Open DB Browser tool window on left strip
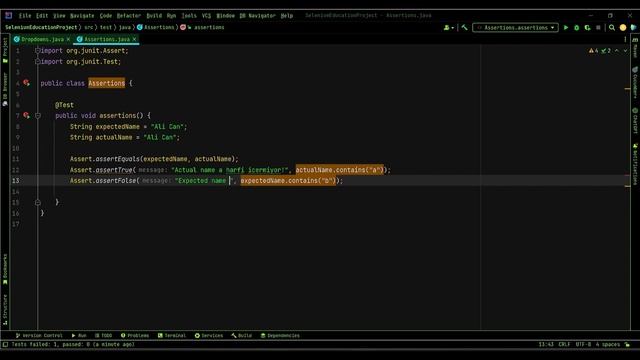 5,89
